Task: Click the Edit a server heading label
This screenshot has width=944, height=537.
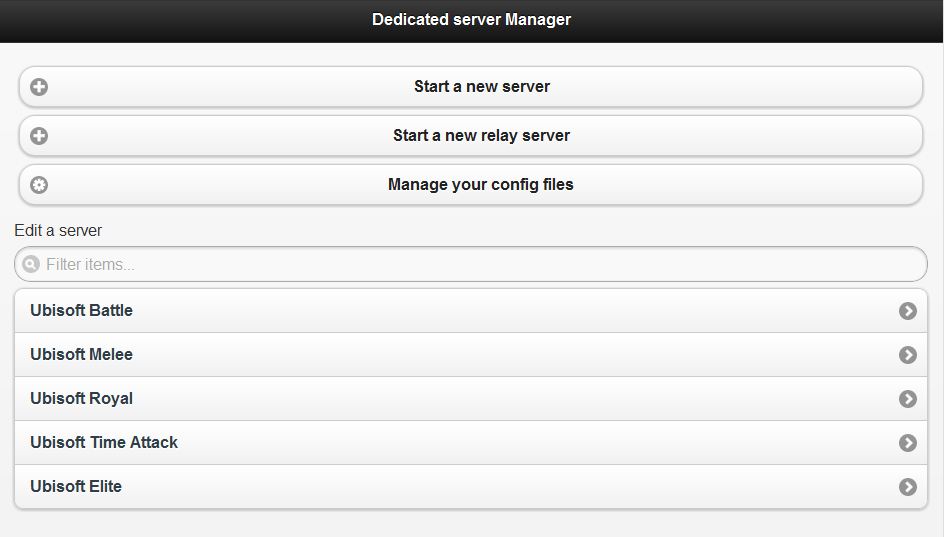Action: click(58, 230)
